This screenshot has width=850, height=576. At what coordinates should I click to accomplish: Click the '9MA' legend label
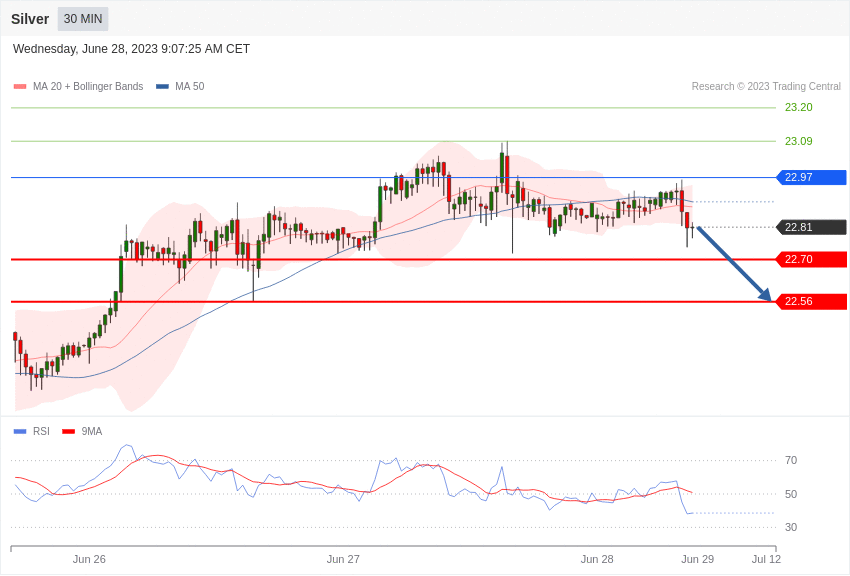(92, 431)
